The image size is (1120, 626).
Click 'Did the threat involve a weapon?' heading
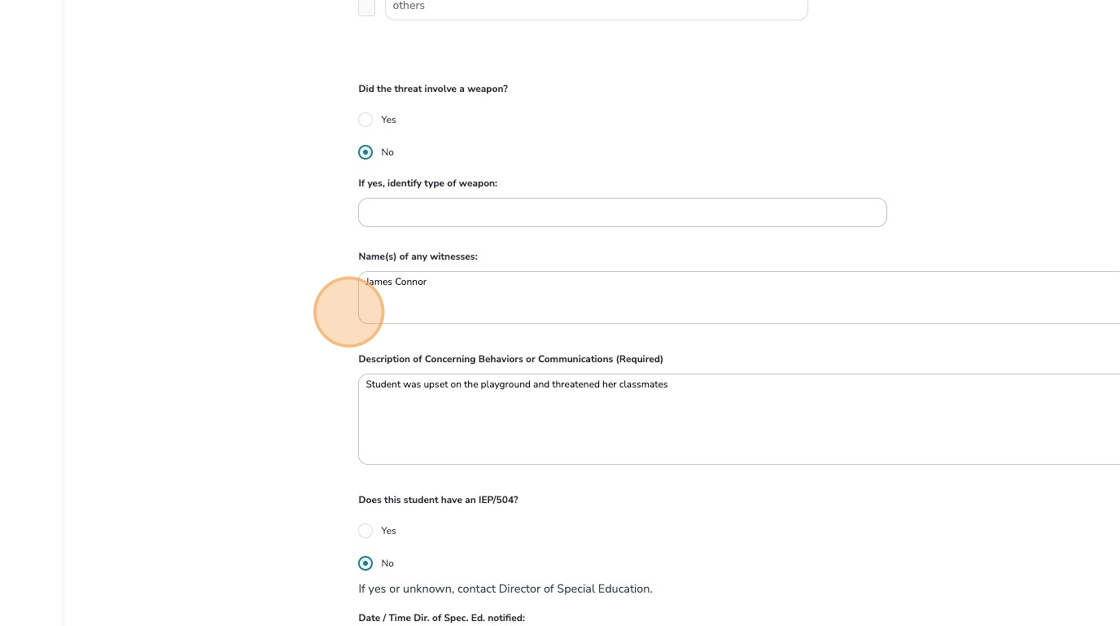(433, 89)
